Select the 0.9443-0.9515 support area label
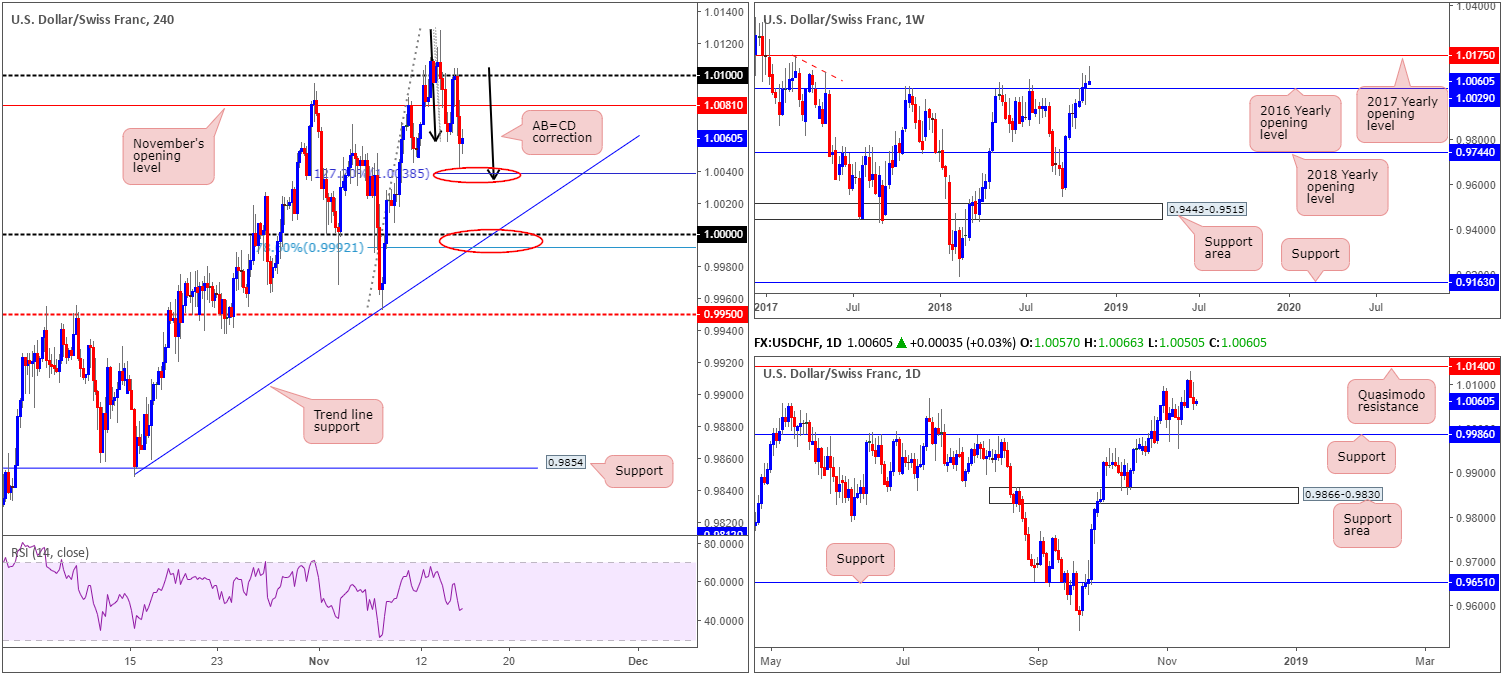This screenshot has height=677, width=1505. pos(1205,210)
